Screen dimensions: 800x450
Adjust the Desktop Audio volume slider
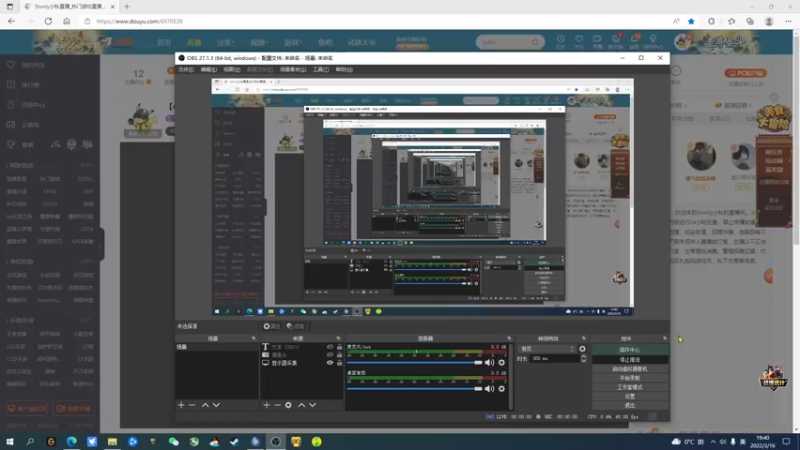414,389
